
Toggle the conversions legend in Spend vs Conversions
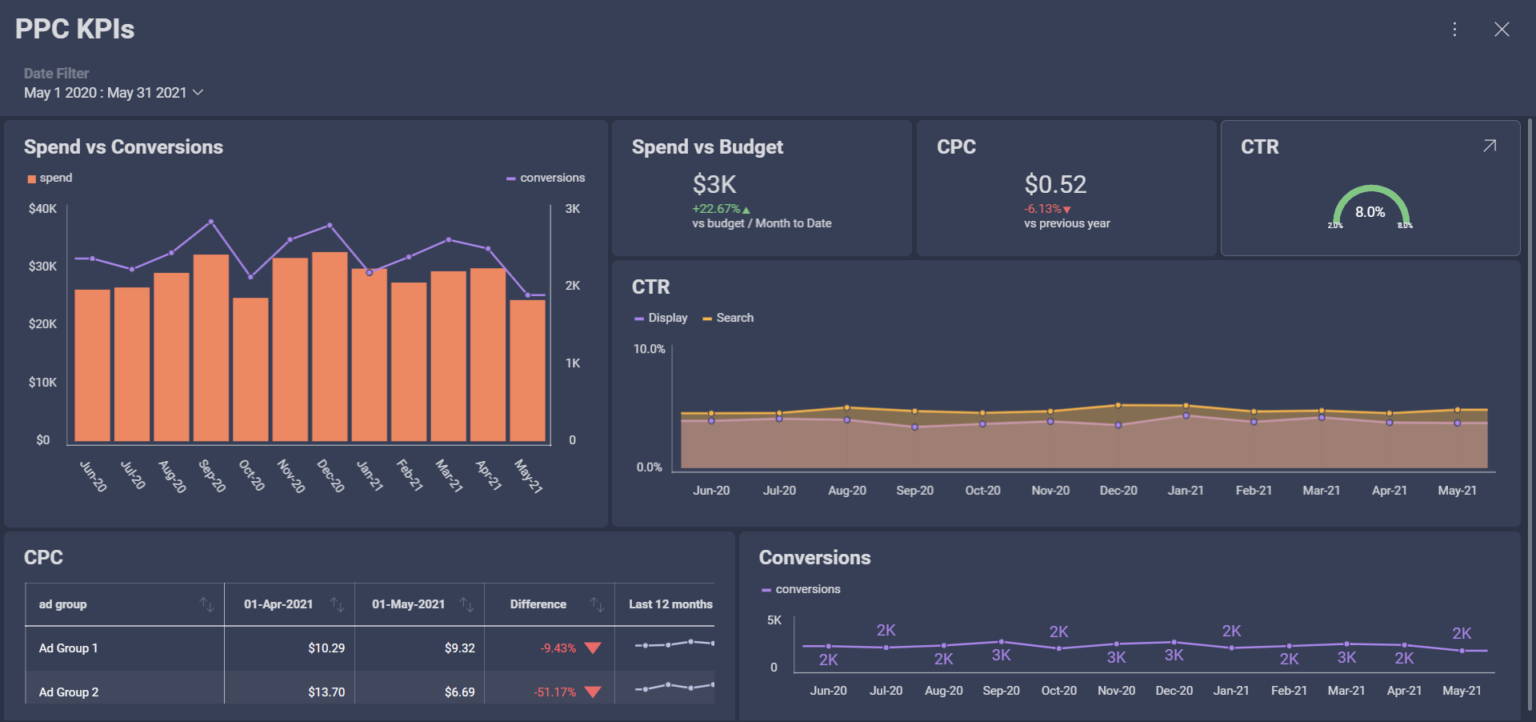click(x=544, y=177)
